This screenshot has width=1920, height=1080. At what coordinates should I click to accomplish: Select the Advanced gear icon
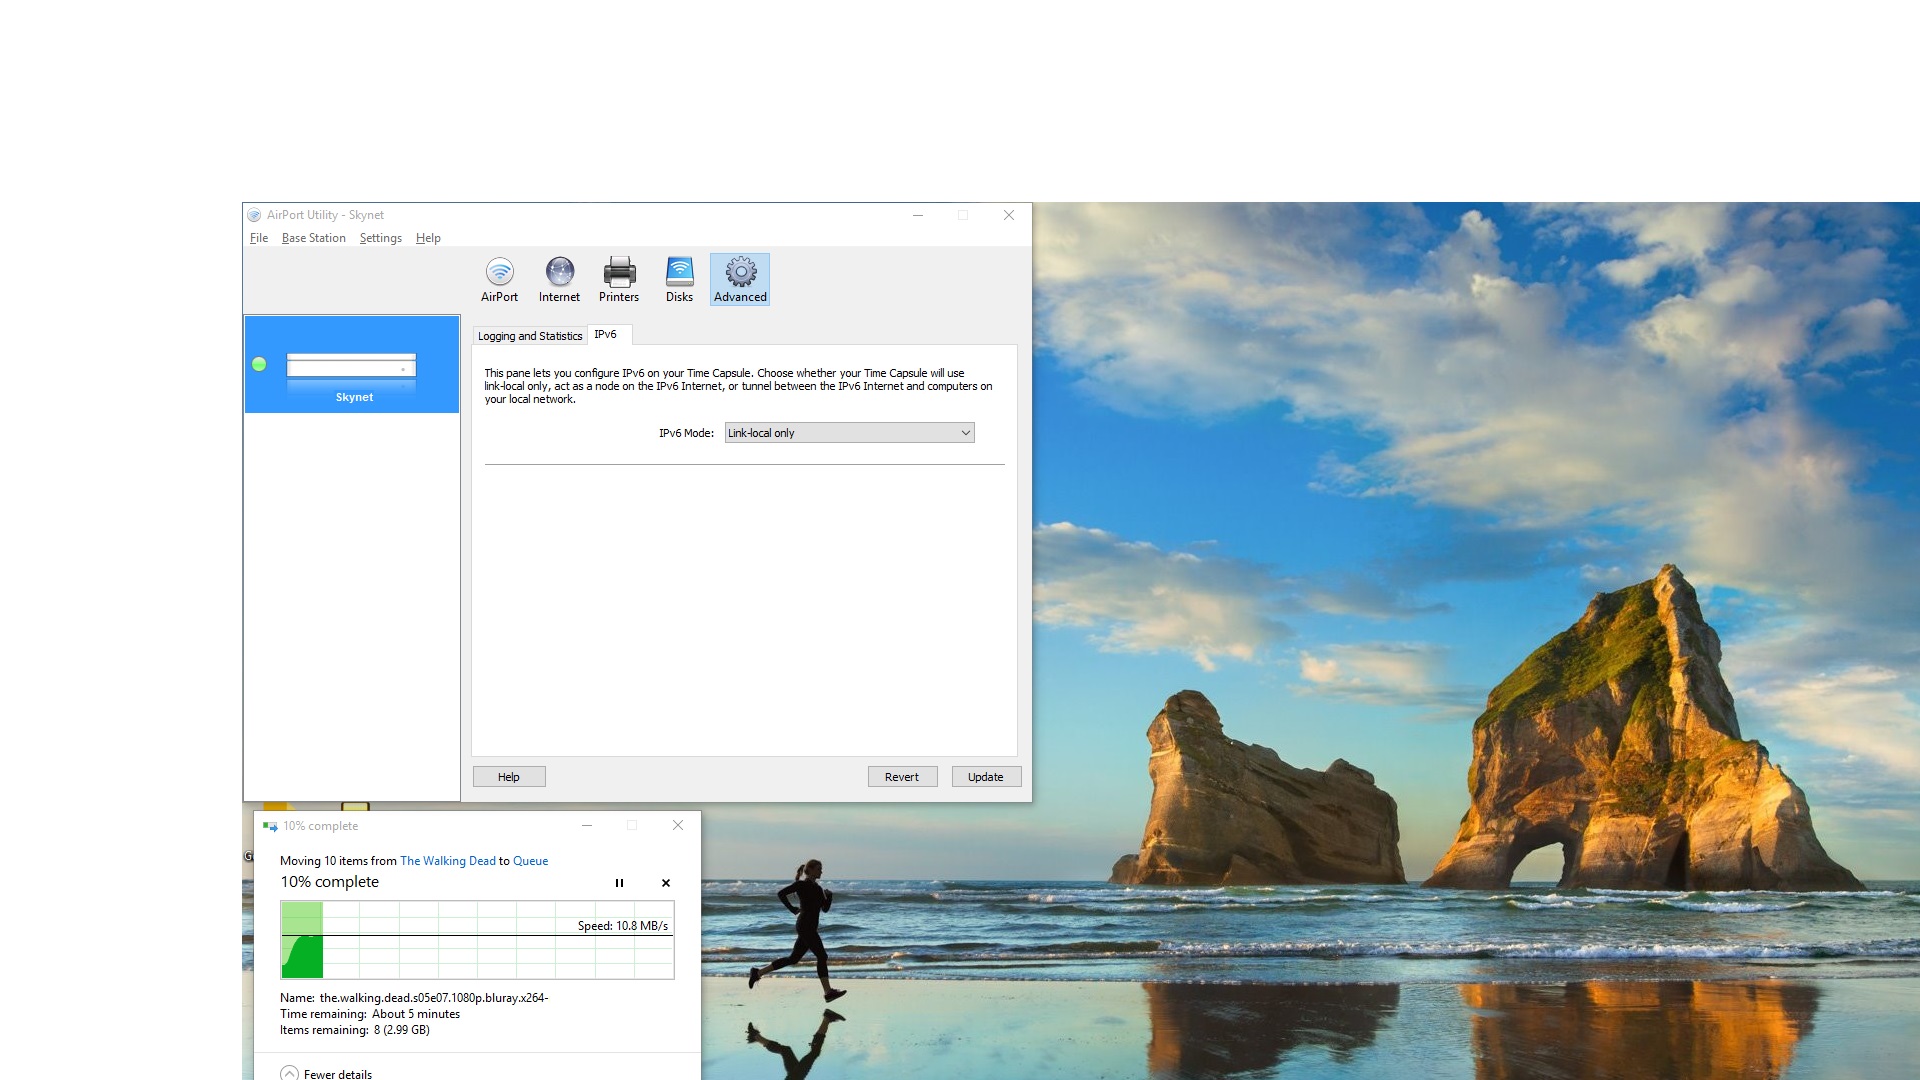click(x=740, y=279)
